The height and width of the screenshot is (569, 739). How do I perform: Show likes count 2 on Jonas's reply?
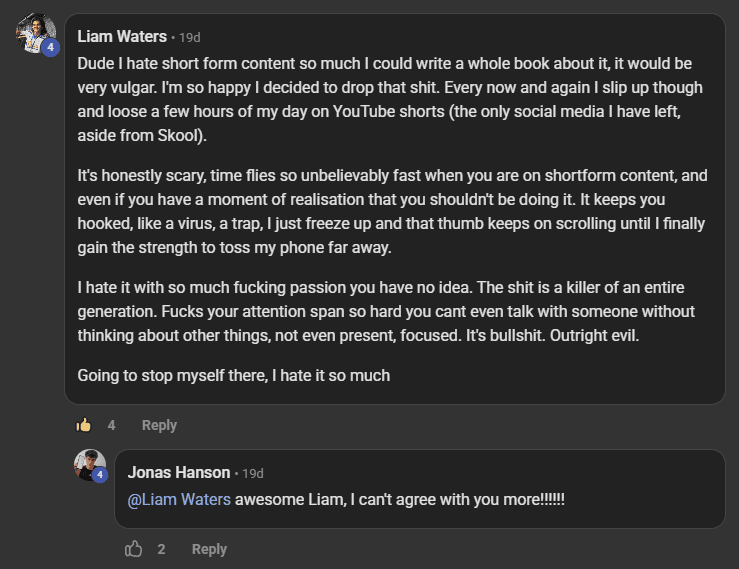[x=162, y=549]
